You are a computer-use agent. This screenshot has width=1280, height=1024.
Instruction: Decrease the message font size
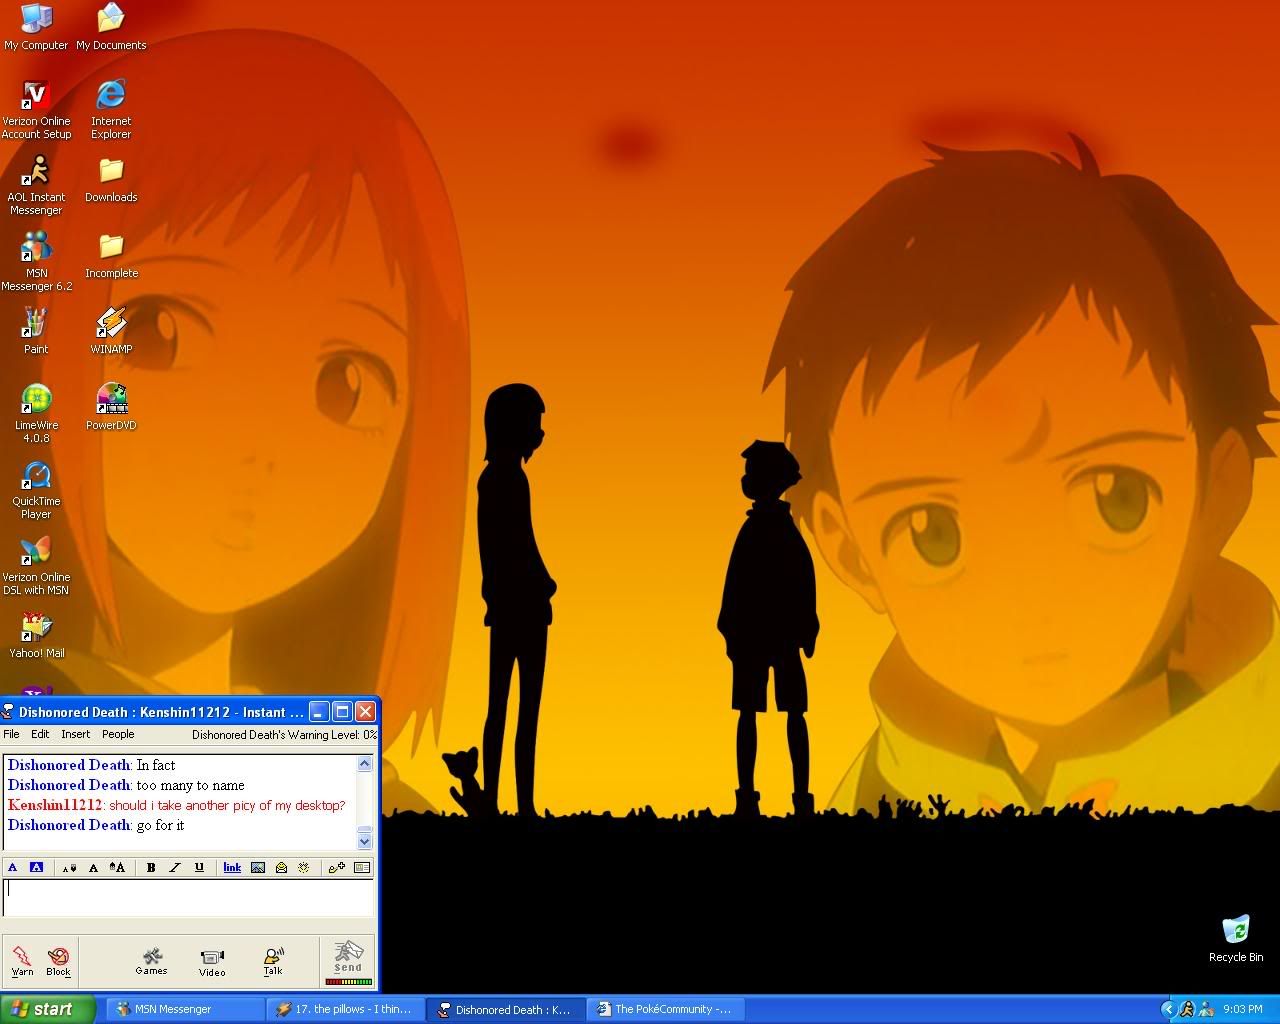pyautogui.click(x=69, y=867)
